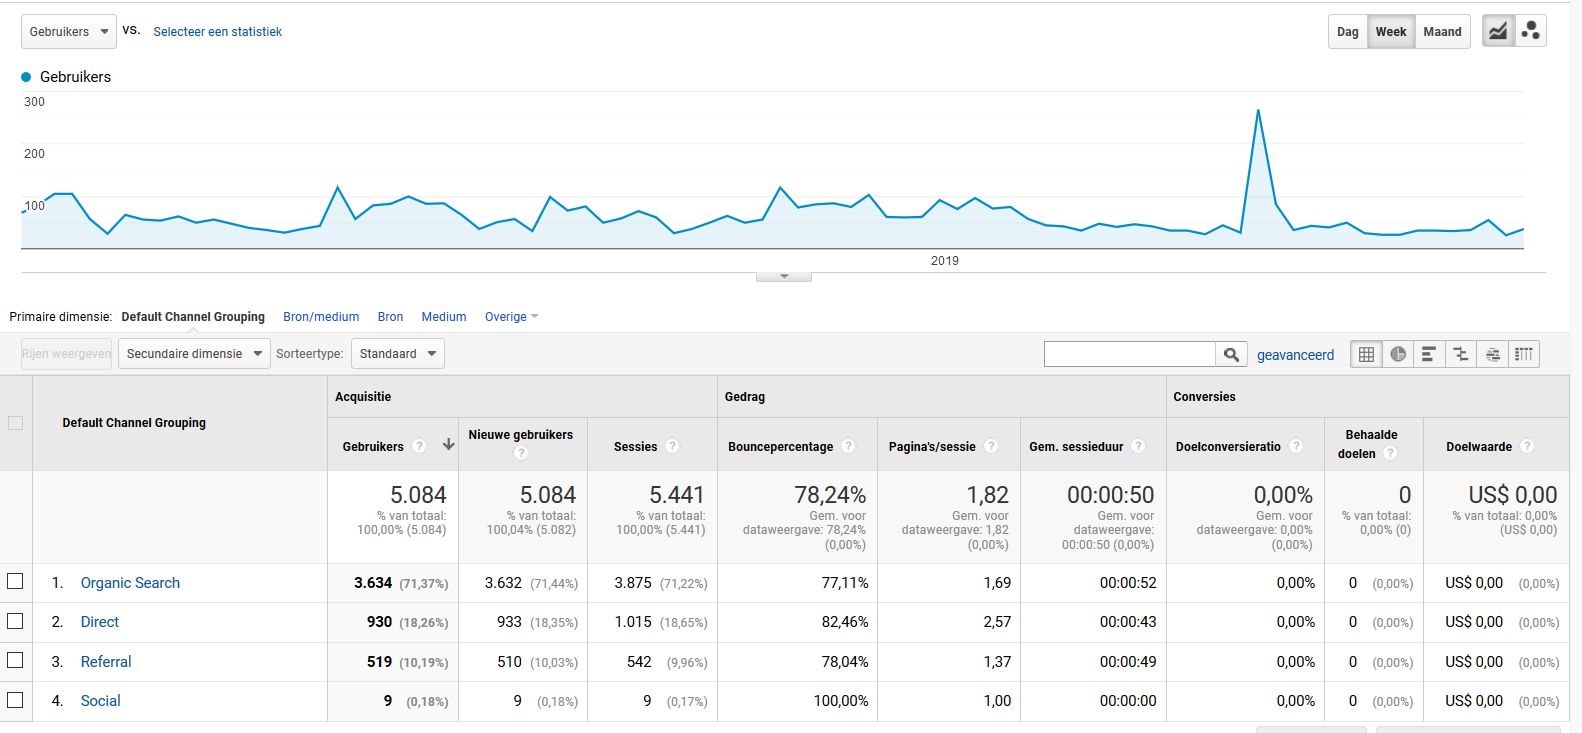
Task: Sort by Bouncepercentage column header
Action: click(x=780, y=447)
